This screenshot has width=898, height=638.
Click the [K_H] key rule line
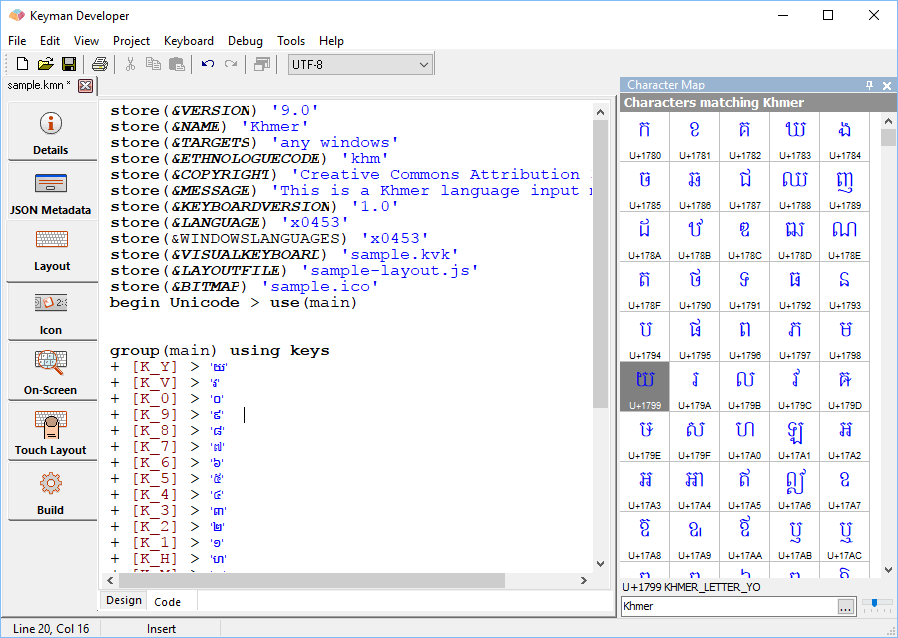pyautogui.click(x=170, y=558)
